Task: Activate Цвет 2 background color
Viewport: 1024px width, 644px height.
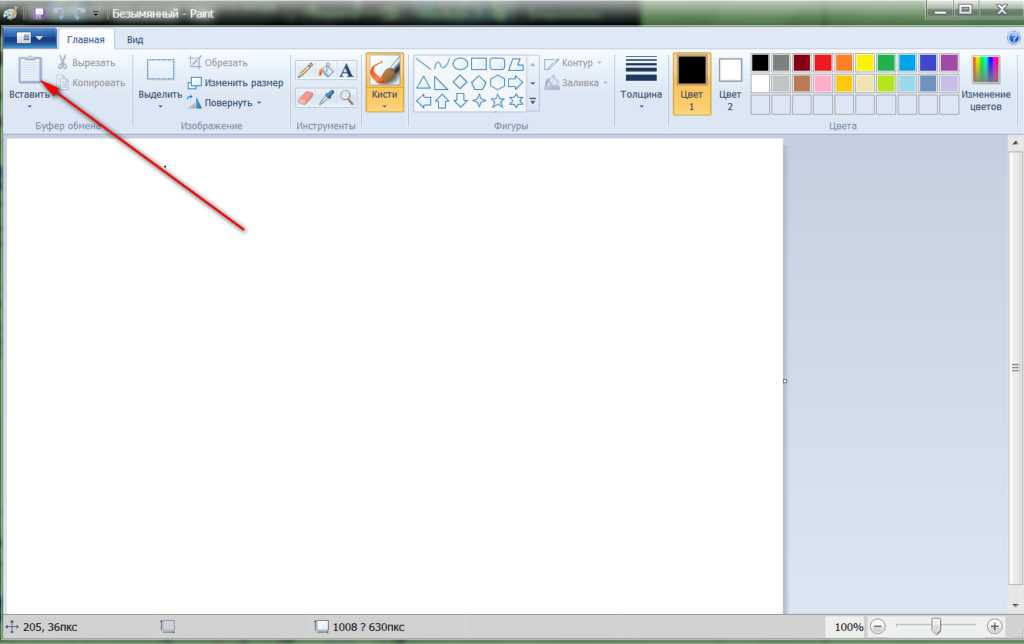Action: point(730,84)
